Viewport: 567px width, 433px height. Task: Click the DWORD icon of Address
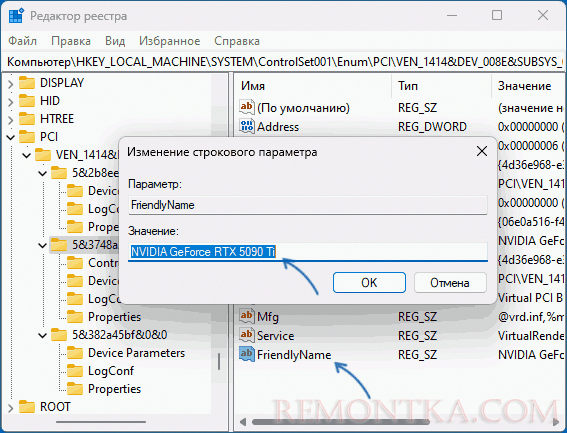[247, 126]
